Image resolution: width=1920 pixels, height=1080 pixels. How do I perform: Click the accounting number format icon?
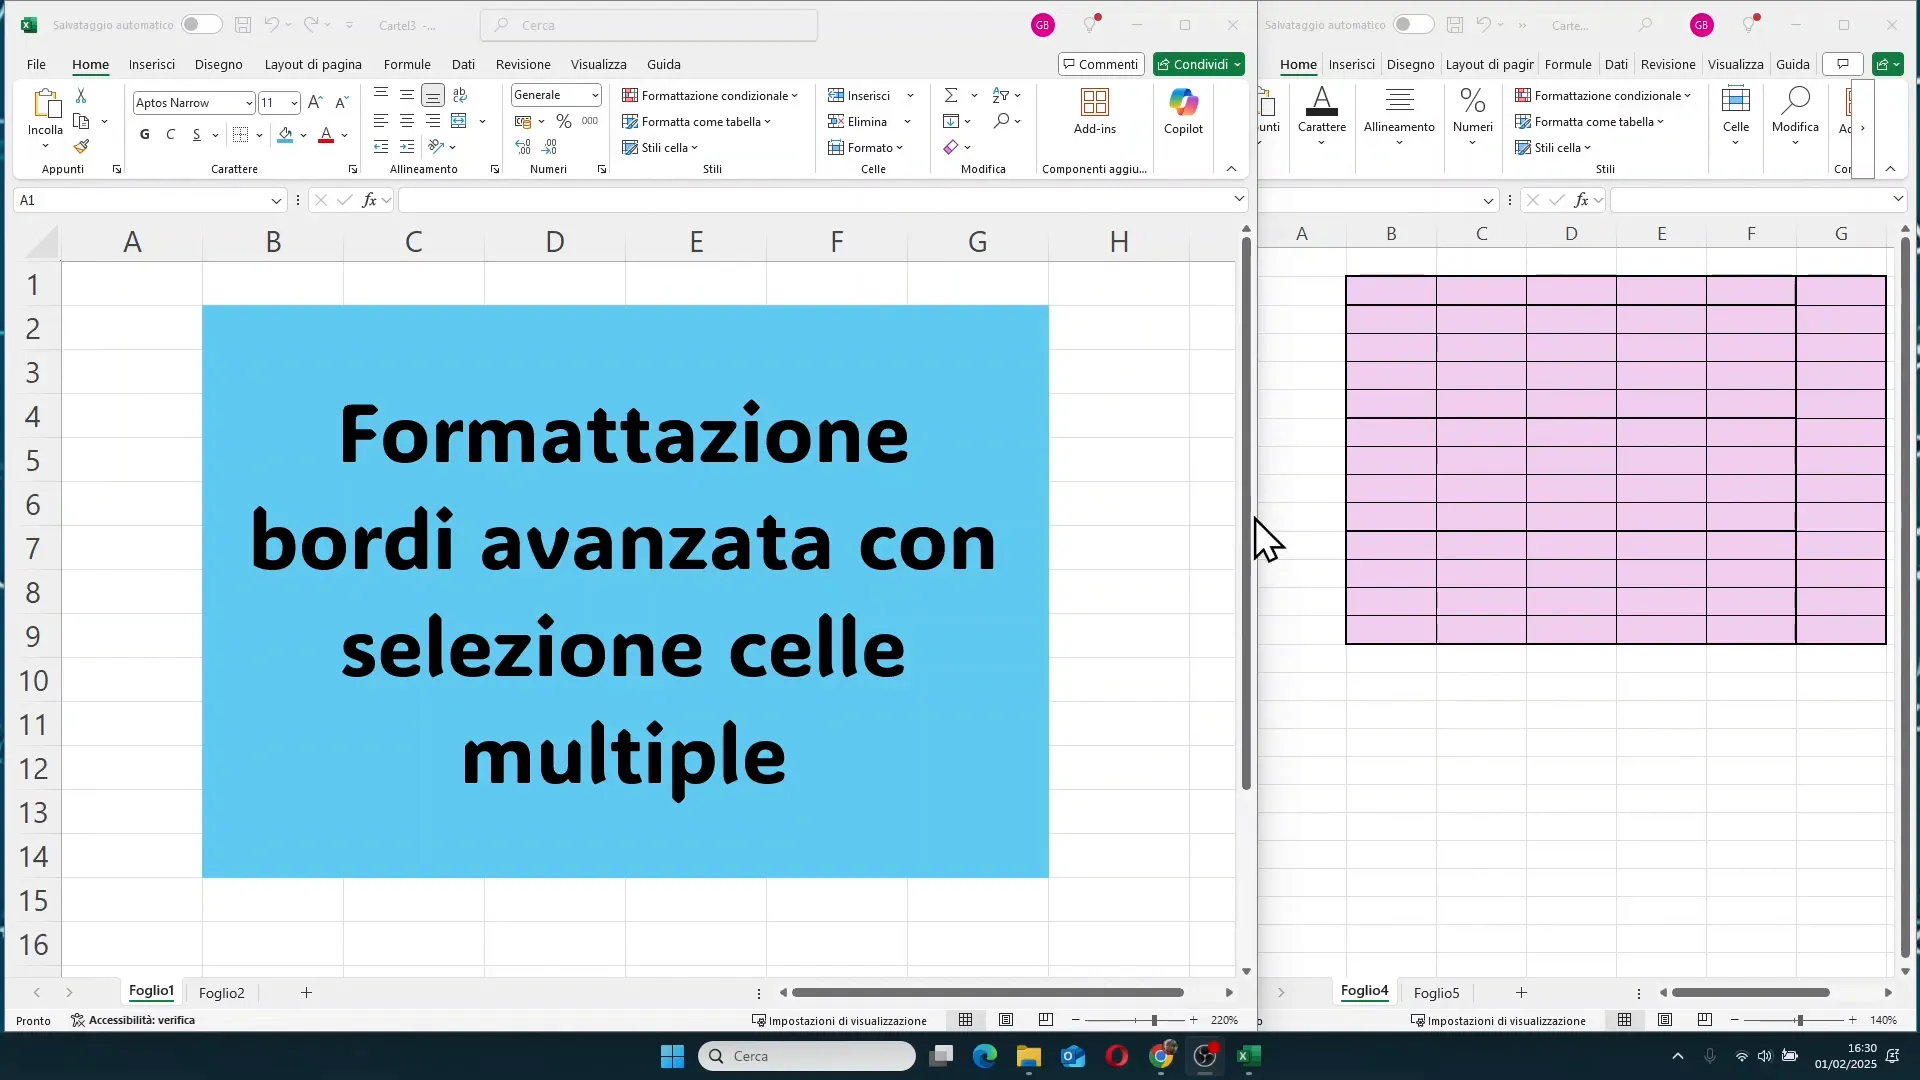pos(523,121)
